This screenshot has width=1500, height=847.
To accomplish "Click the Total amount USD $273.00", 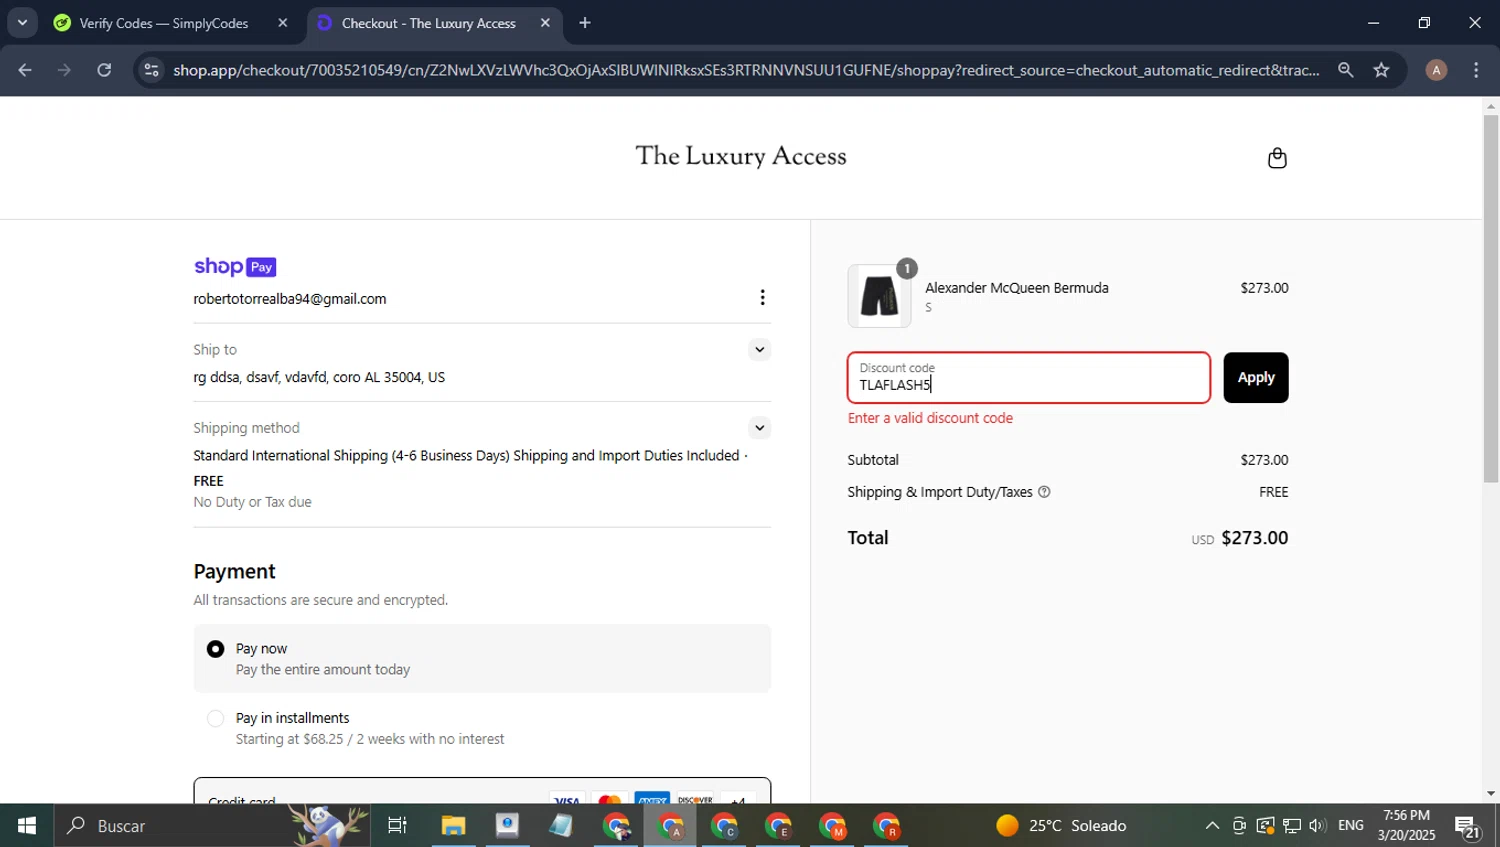I will 1240,538.
